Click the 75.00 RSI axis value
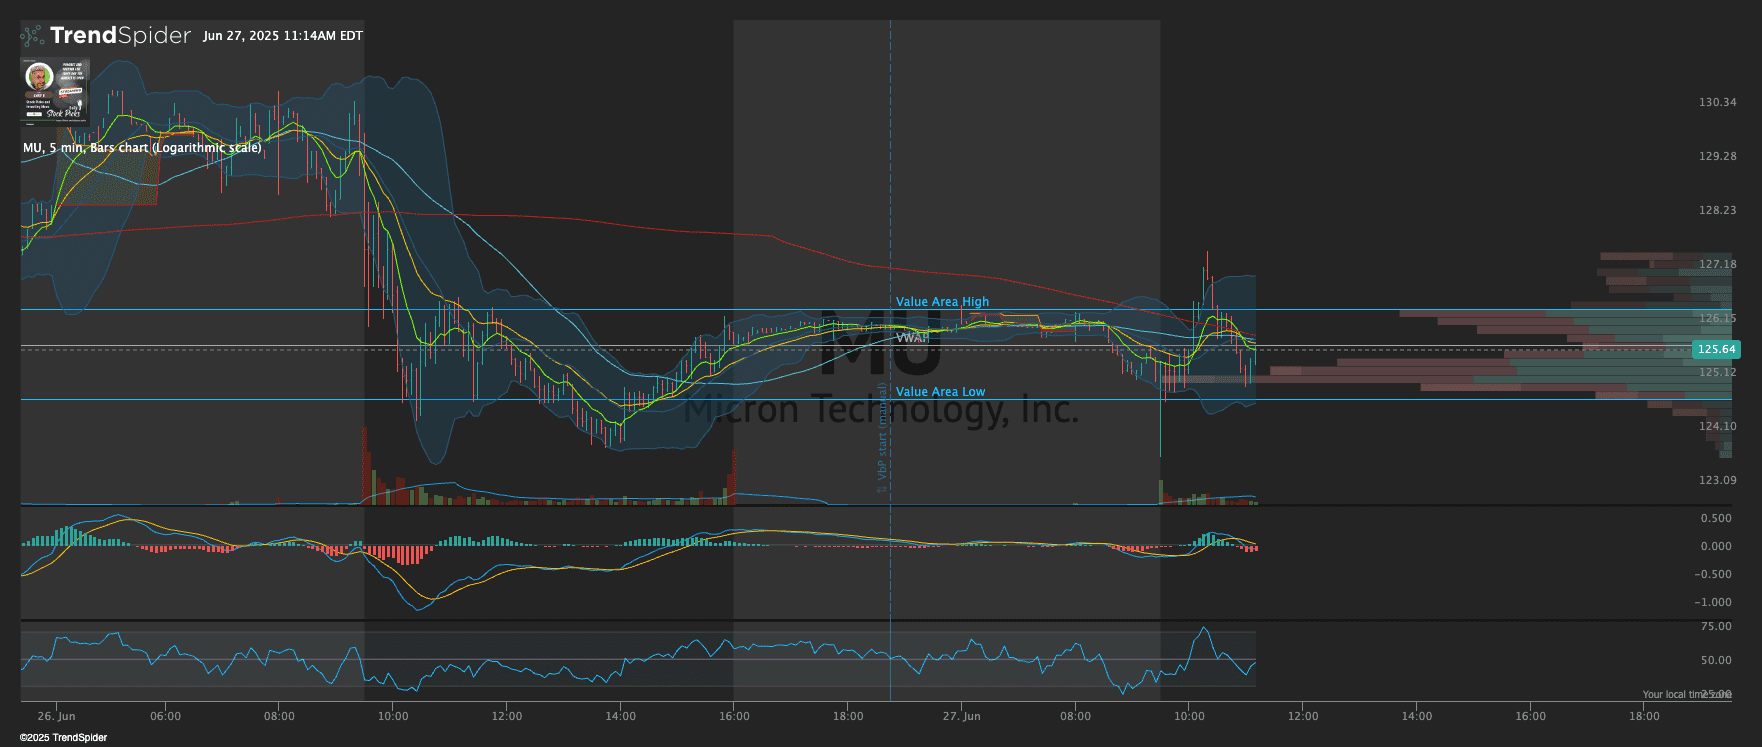 [1716, 626]
